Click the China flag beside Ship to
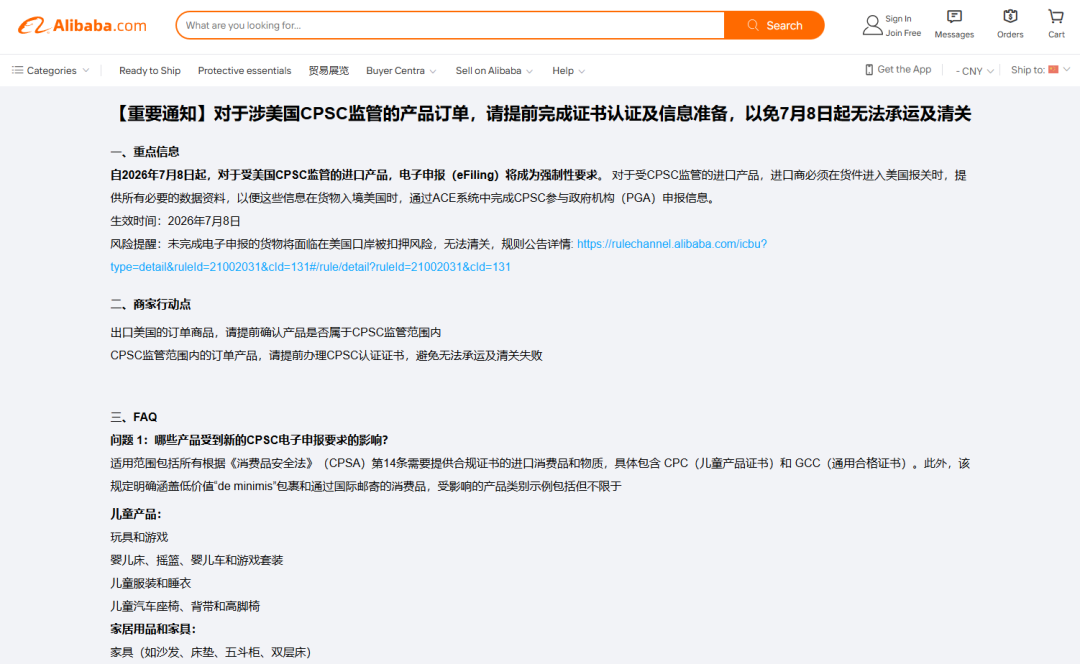 [x=1053, y=70]
